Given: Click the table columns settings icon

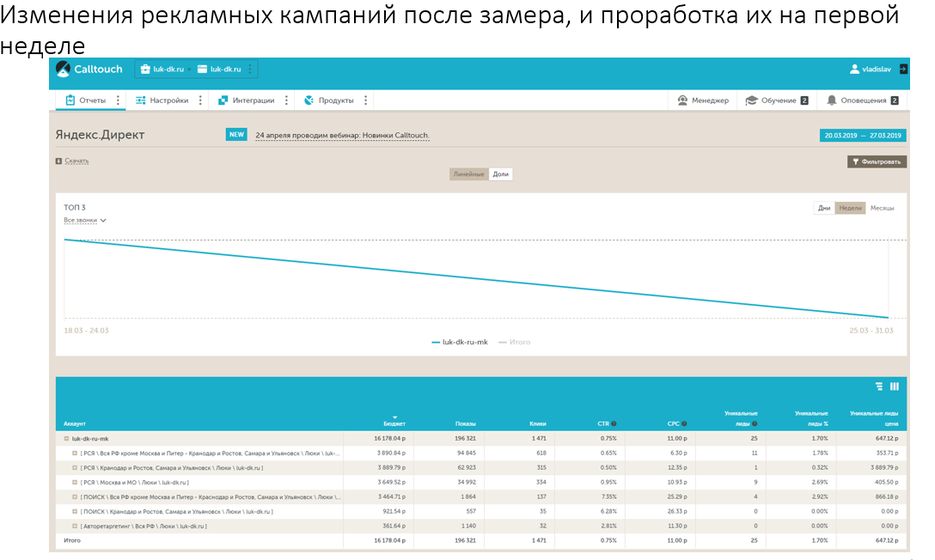Looking at the screenshot, I should (x=894, y=386).
